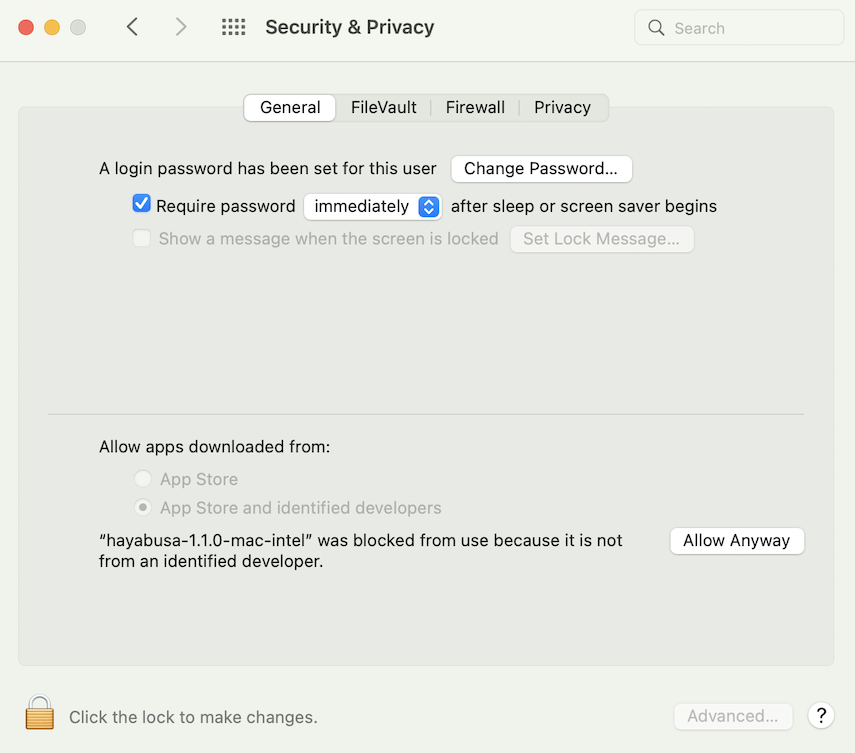
Task: Uncheck the Require password checkbox
Action: [141, 204]
